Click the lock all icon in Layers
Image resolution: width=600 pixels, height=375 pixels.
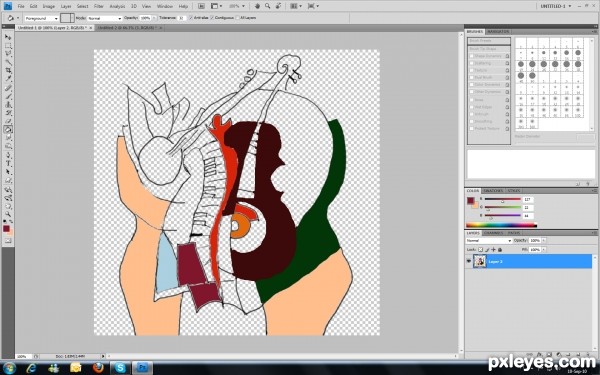(x=500, y=249)
